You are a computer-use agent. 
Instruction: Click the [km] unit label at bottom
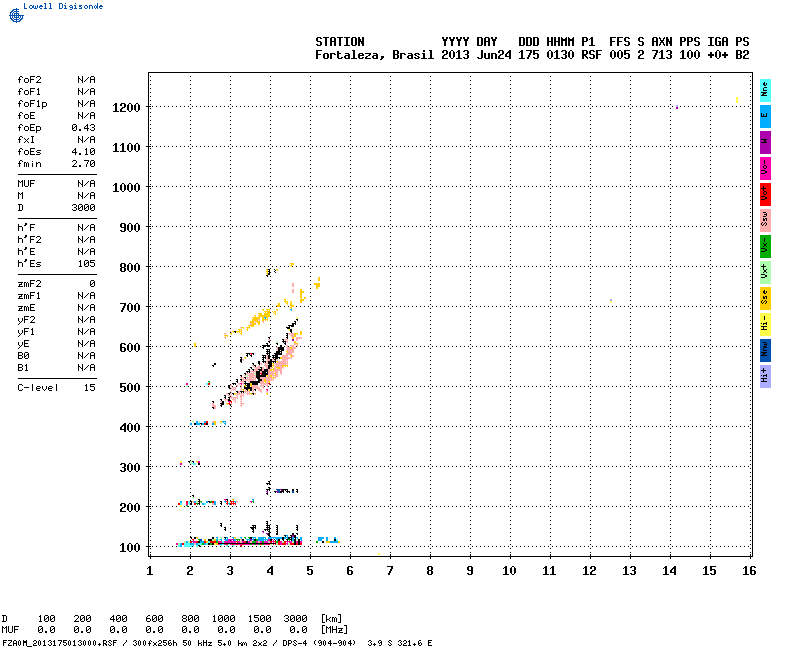[x=331, y=618]
